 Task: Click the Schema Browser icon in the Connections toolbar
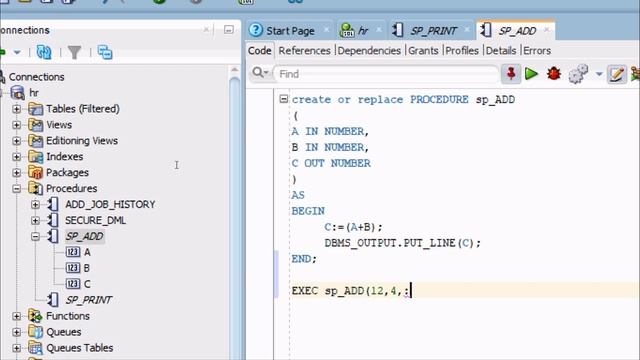click(x=105, y=52)
